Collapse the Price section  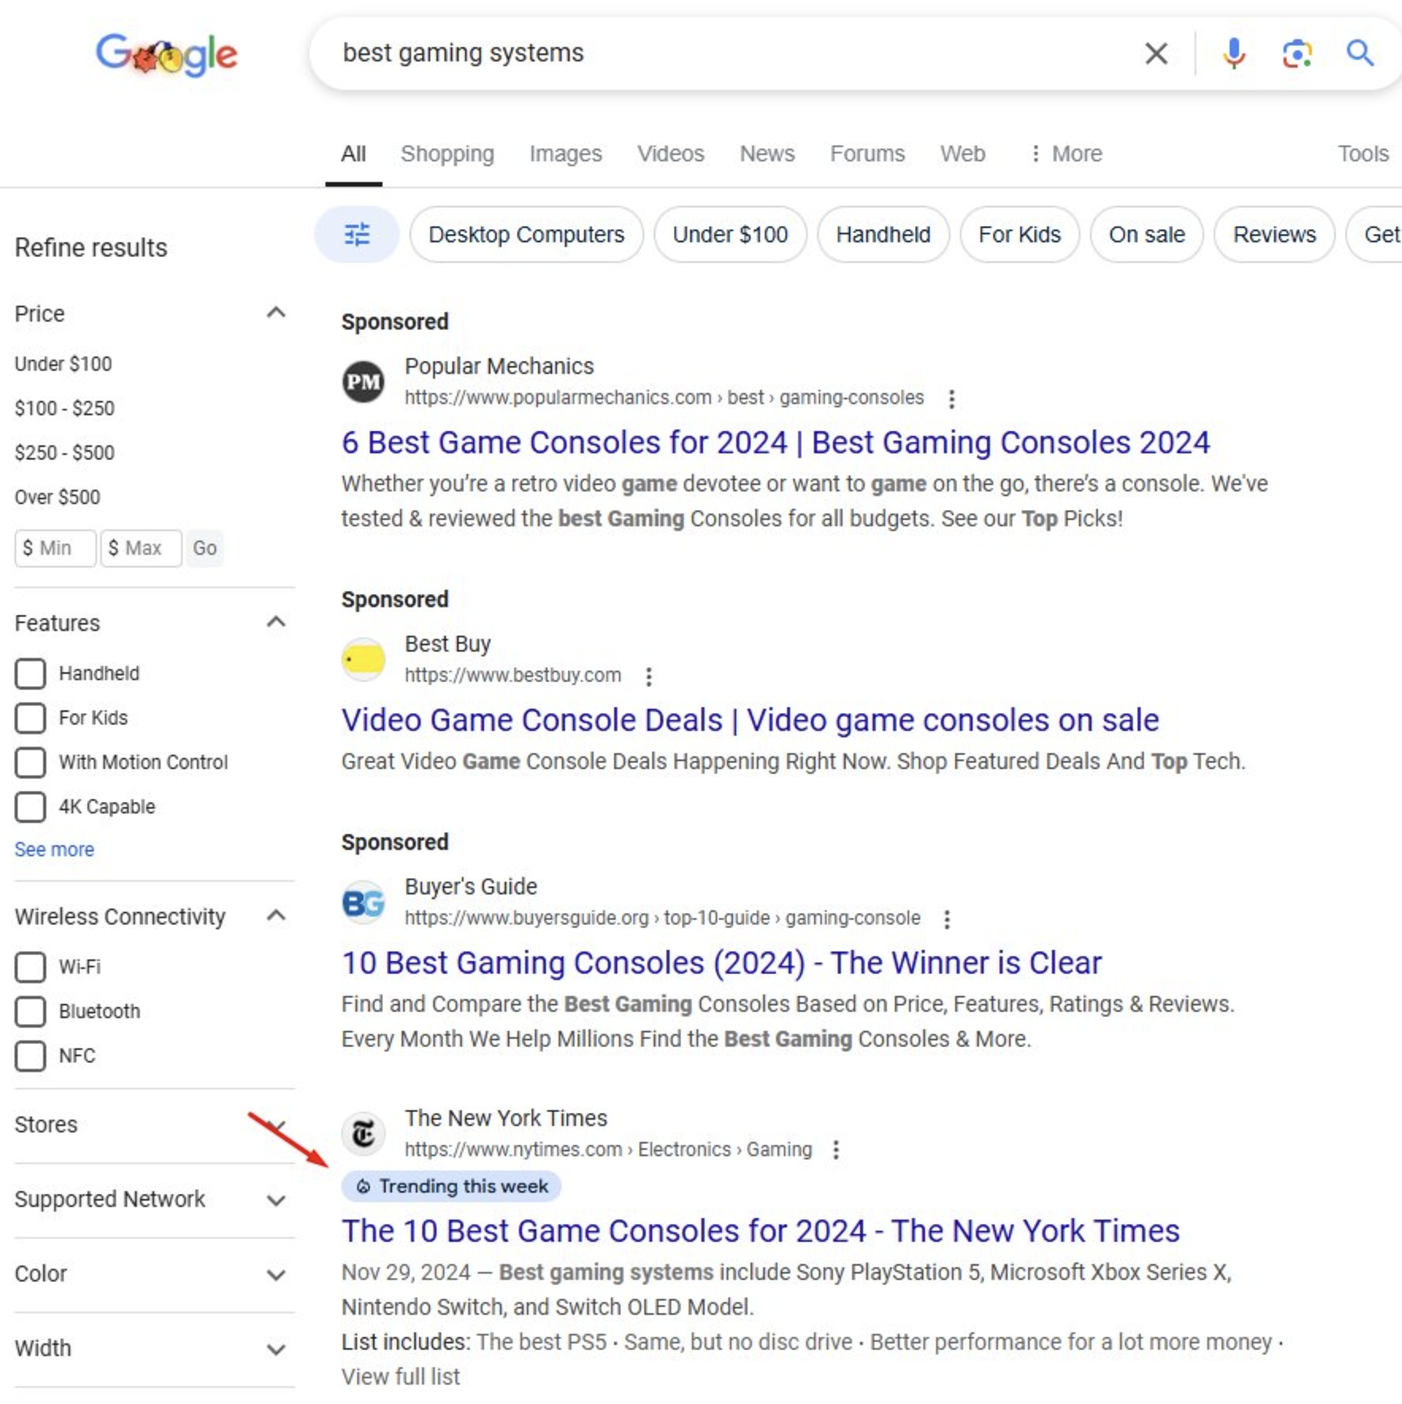tap(276, 311)
